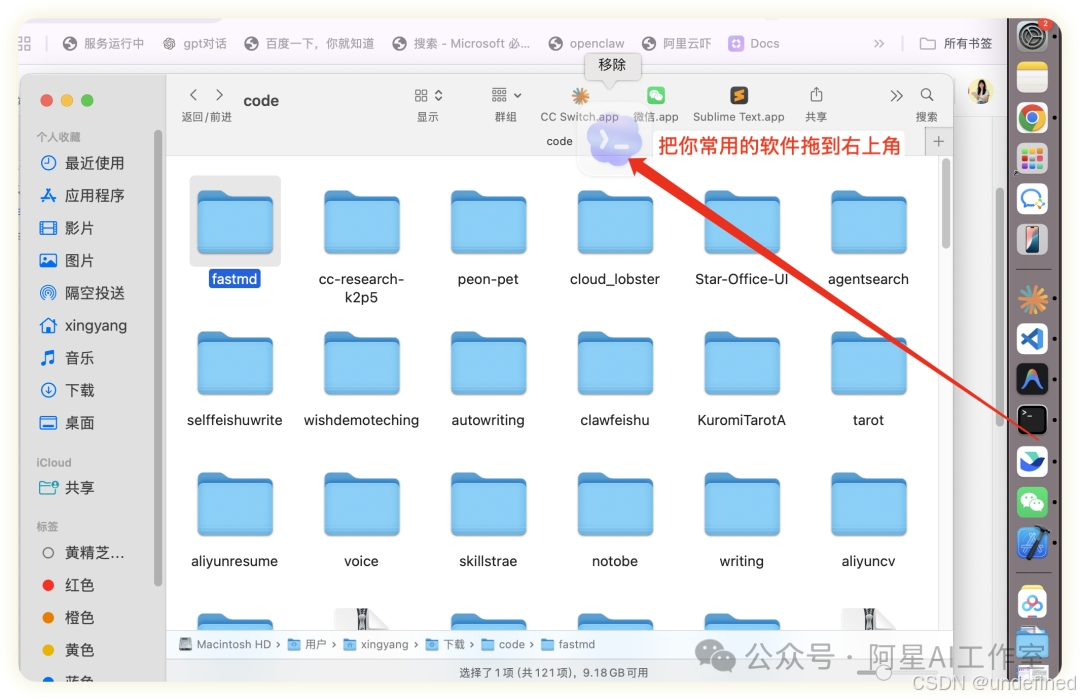Click Macintosh HD in path bar
1080x700 pixels.
(225, 644)
